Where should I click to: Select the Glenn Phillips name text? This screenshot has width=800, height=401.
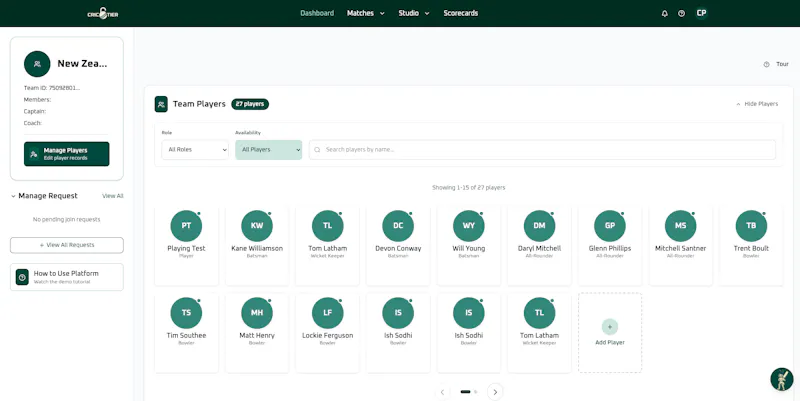pyautogui.click(x=610, y=248)
